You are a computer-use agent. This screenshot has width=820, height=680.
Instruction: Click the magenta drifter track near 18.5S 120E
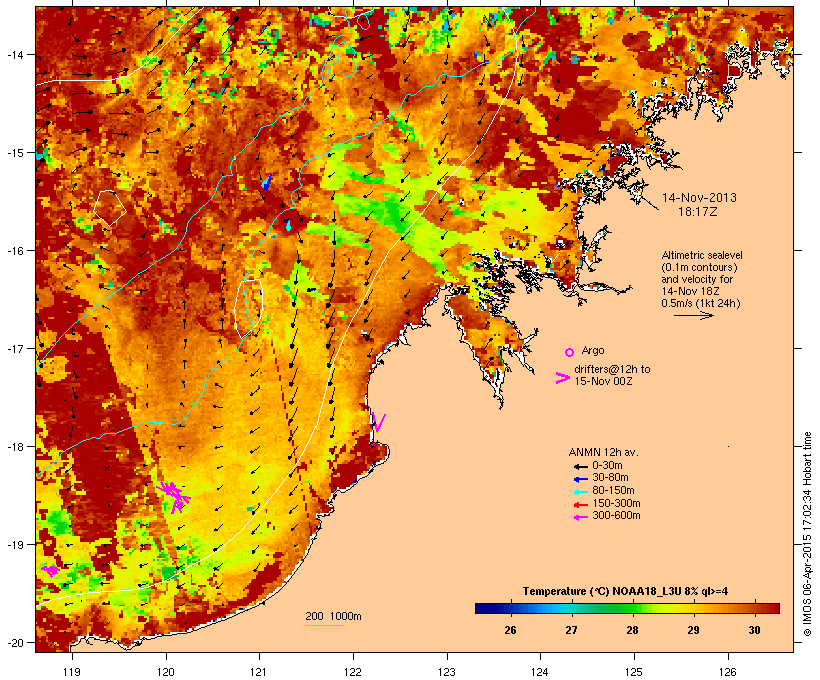pos(174,496)
